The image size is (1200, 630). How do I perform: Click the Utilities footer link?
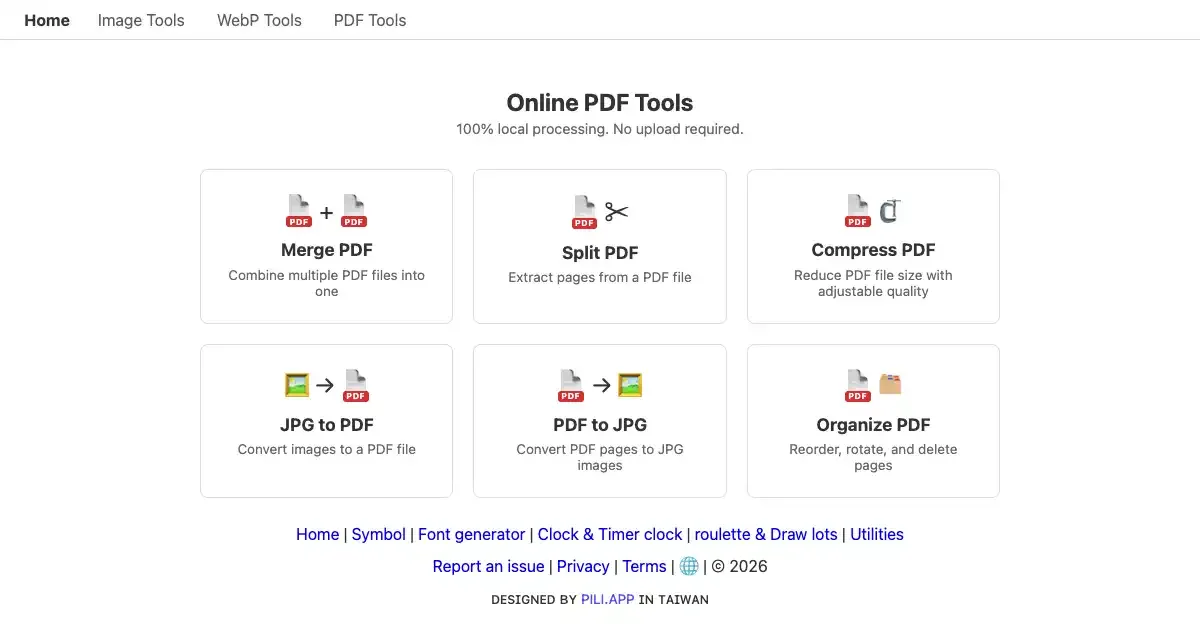(876, 534)
